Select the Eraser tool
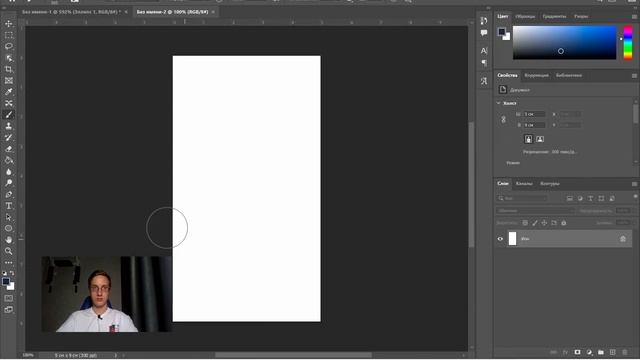640x360 pixels. (9, 149)
